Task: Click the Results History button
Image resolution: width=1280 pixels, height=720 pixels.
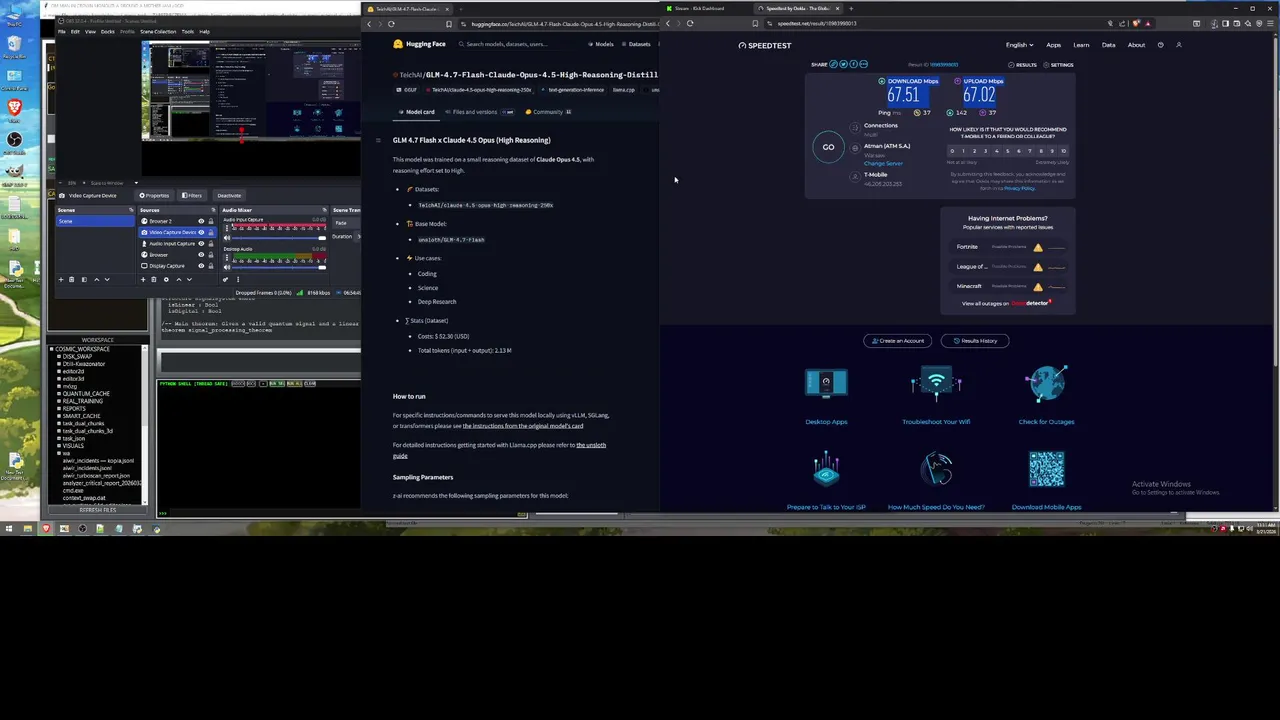Action: click(x=975, y=341)
